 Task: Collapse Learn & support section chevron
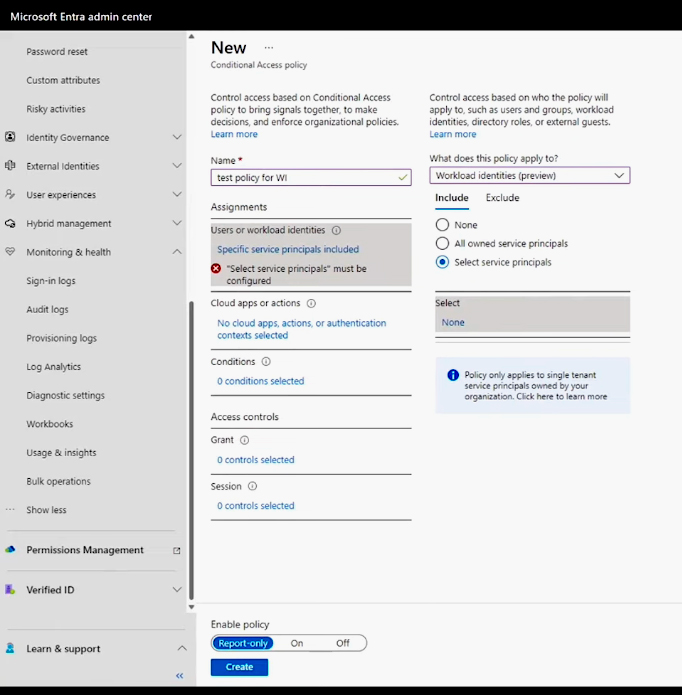point(182,648)
